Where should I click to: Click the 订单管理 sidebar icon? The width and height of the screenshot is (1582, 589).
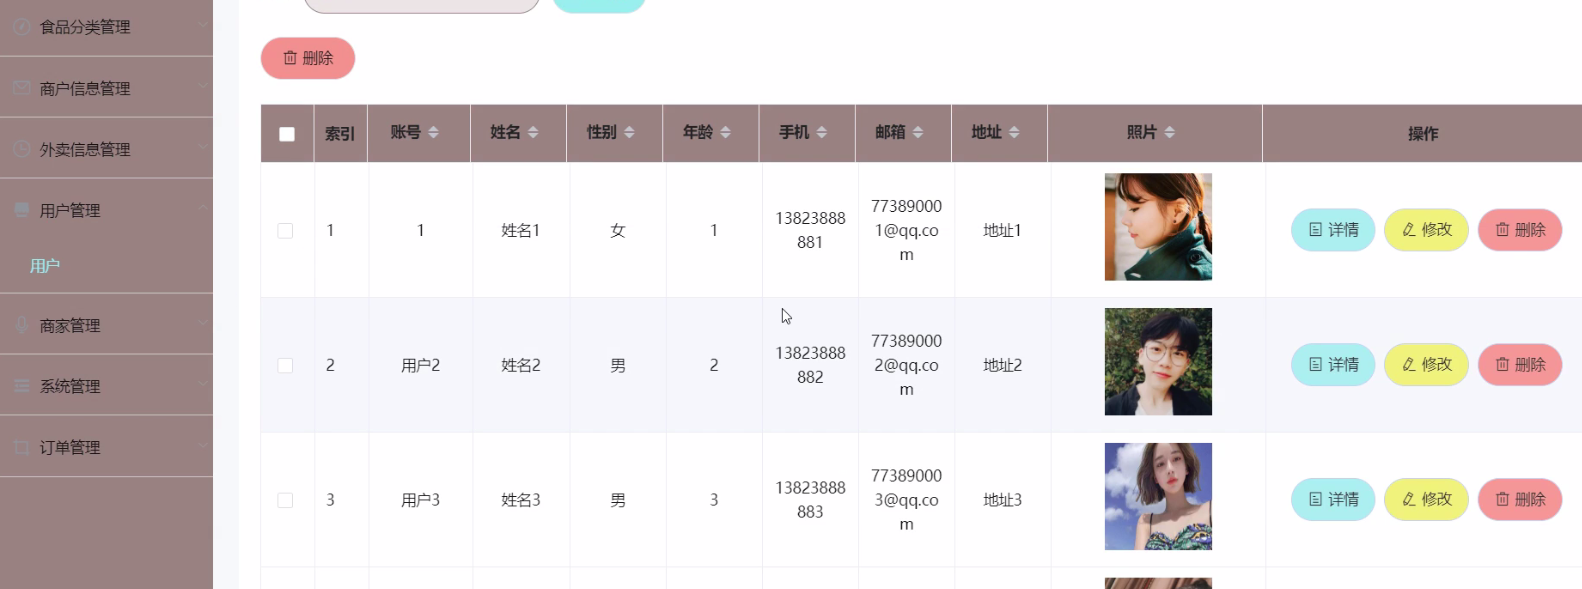pos(21,447)
